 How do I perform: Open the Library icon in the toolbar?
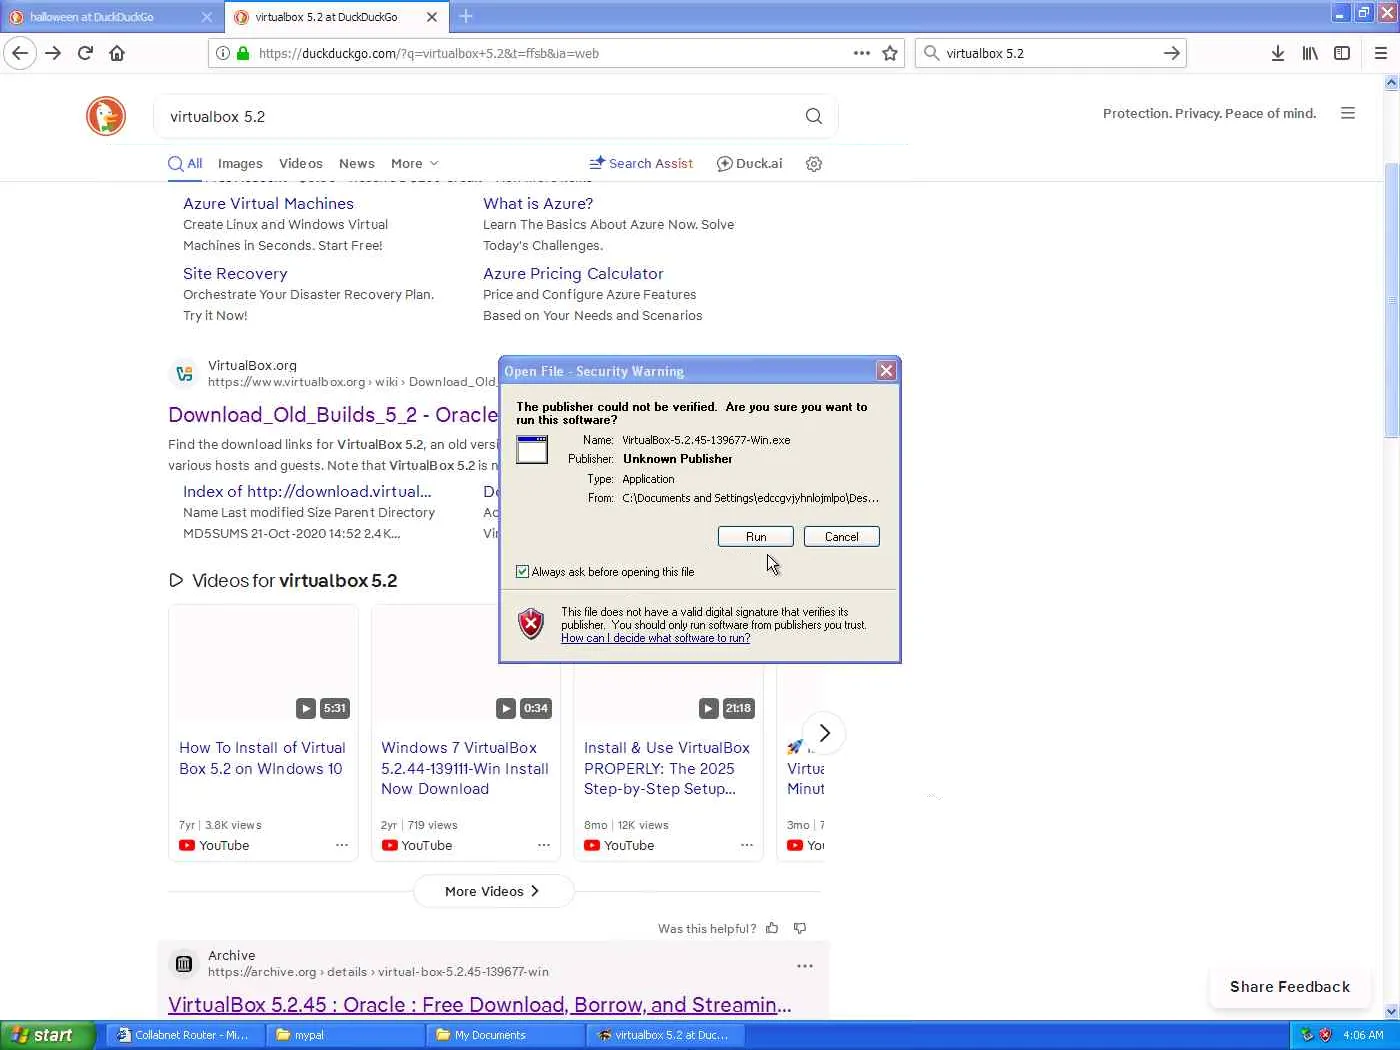1310,53
